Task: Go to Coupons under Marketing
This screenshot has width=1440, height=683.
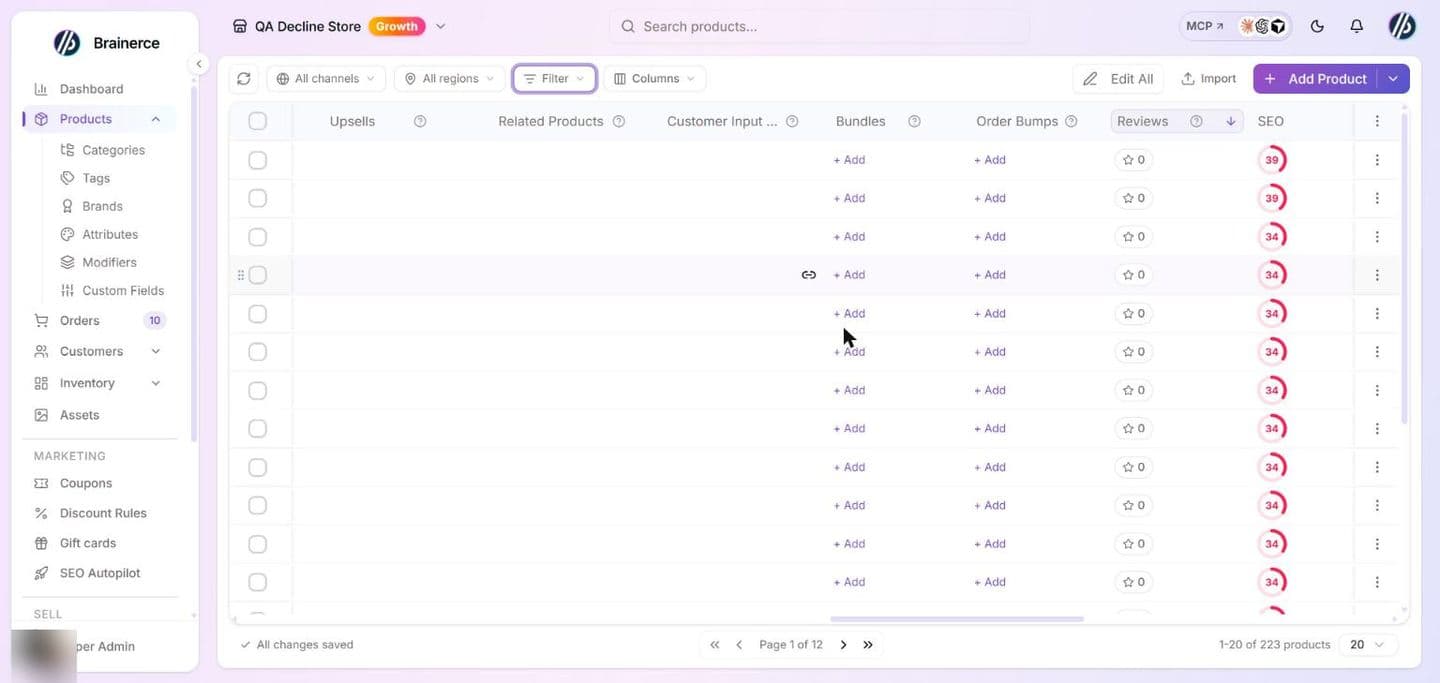Action: point(86,483)
